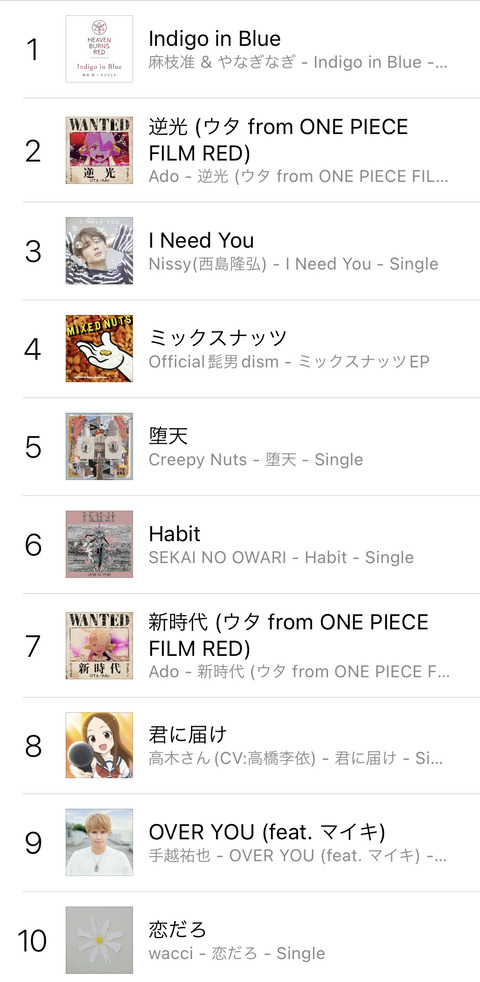Tap the 君に届け anime girl cover art
Screen dimensions: 480x982
click(99, 745)
